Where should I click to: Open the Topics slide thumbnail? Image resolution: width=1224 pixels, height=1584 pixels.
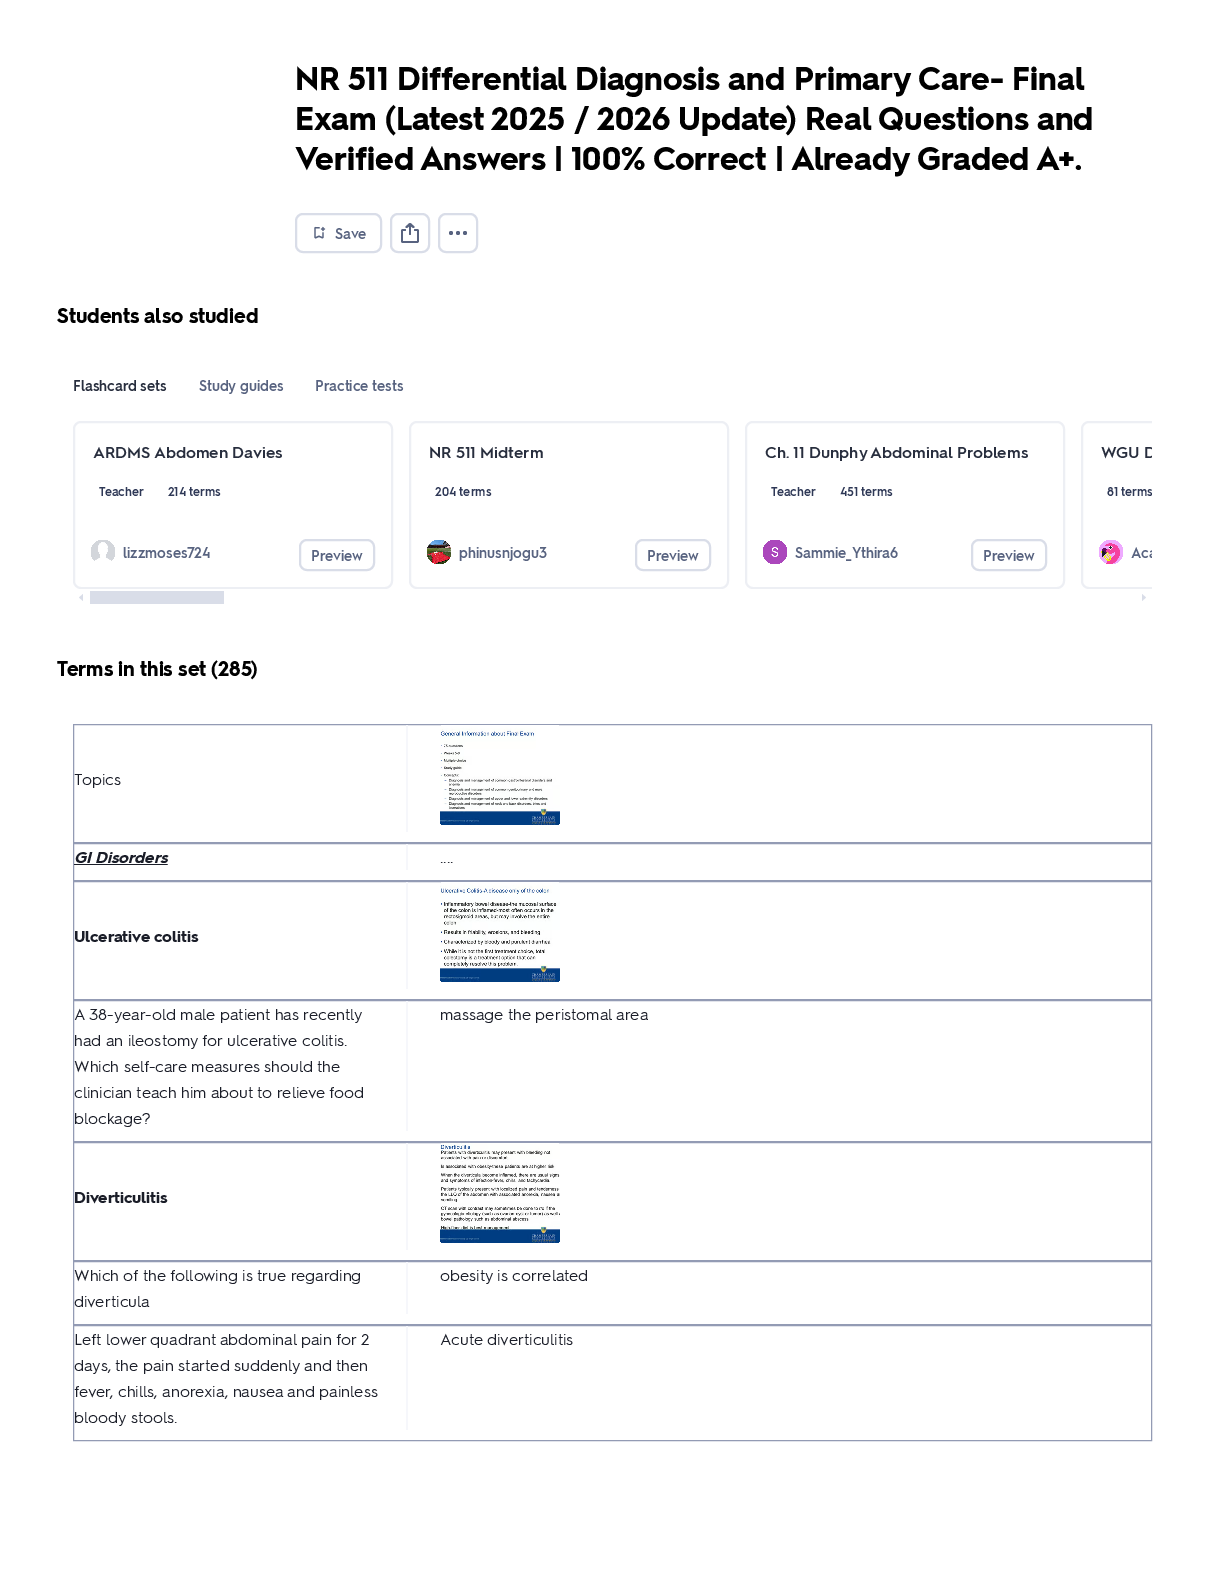(500, 777)
